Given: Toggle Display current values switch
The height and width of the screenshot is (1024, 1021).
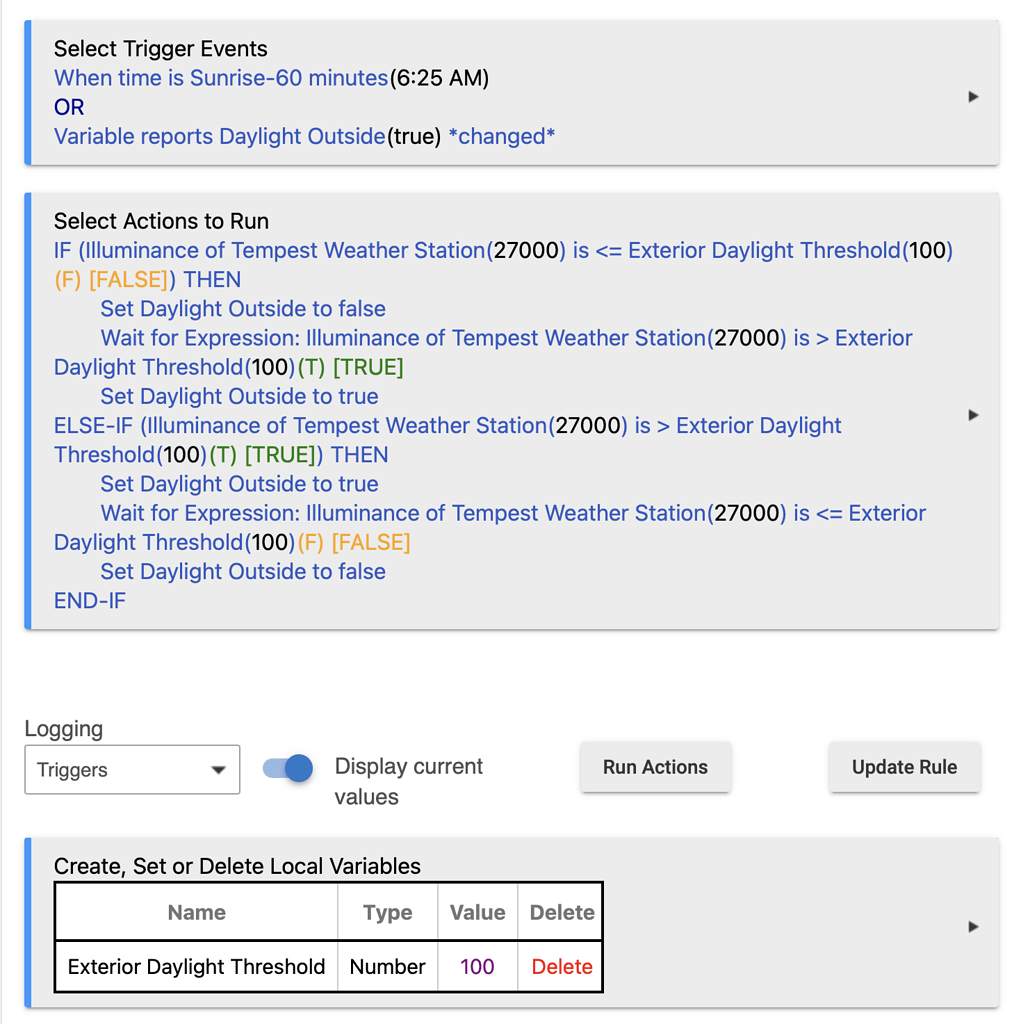Looking at the screenshot, I should point(288,768).
